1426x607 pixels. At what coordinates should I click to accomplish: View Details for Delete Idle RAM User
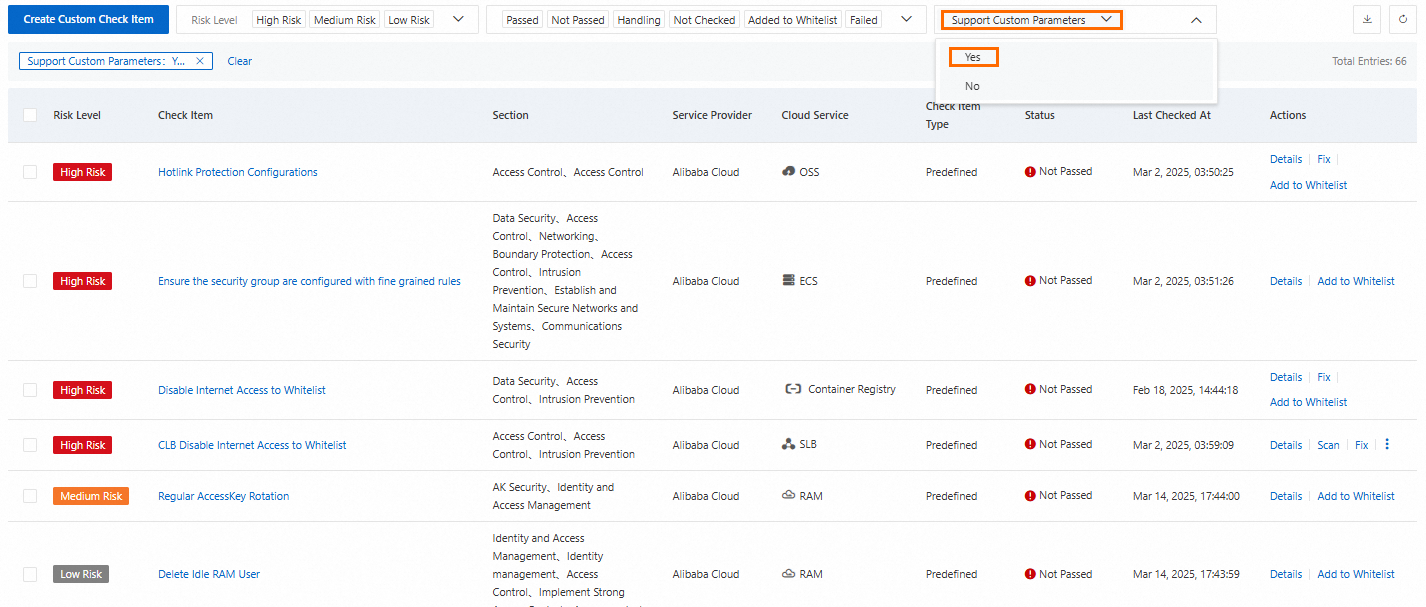[x=1286, y=574]
